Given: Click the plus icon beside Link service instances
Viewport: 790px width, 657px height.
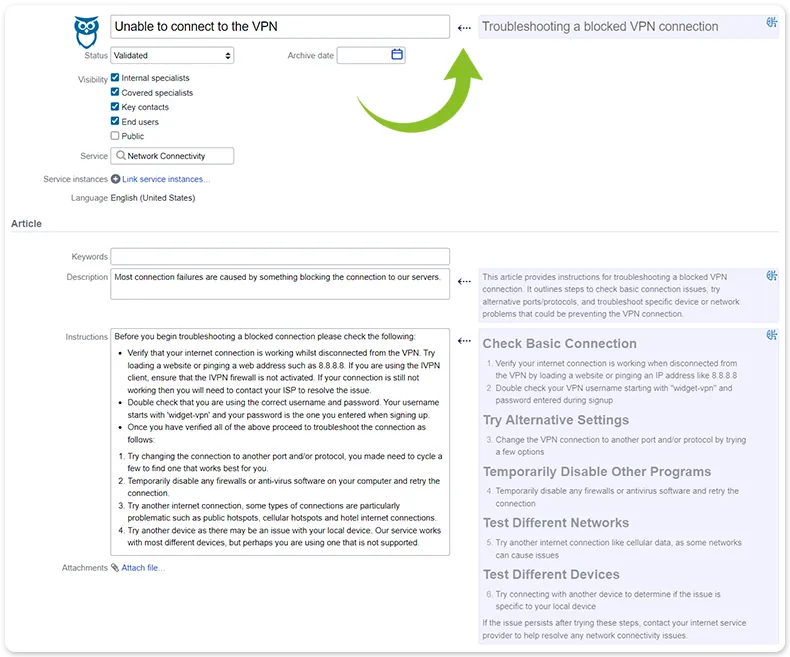Looking at the screenshot, I should (115, 179).
